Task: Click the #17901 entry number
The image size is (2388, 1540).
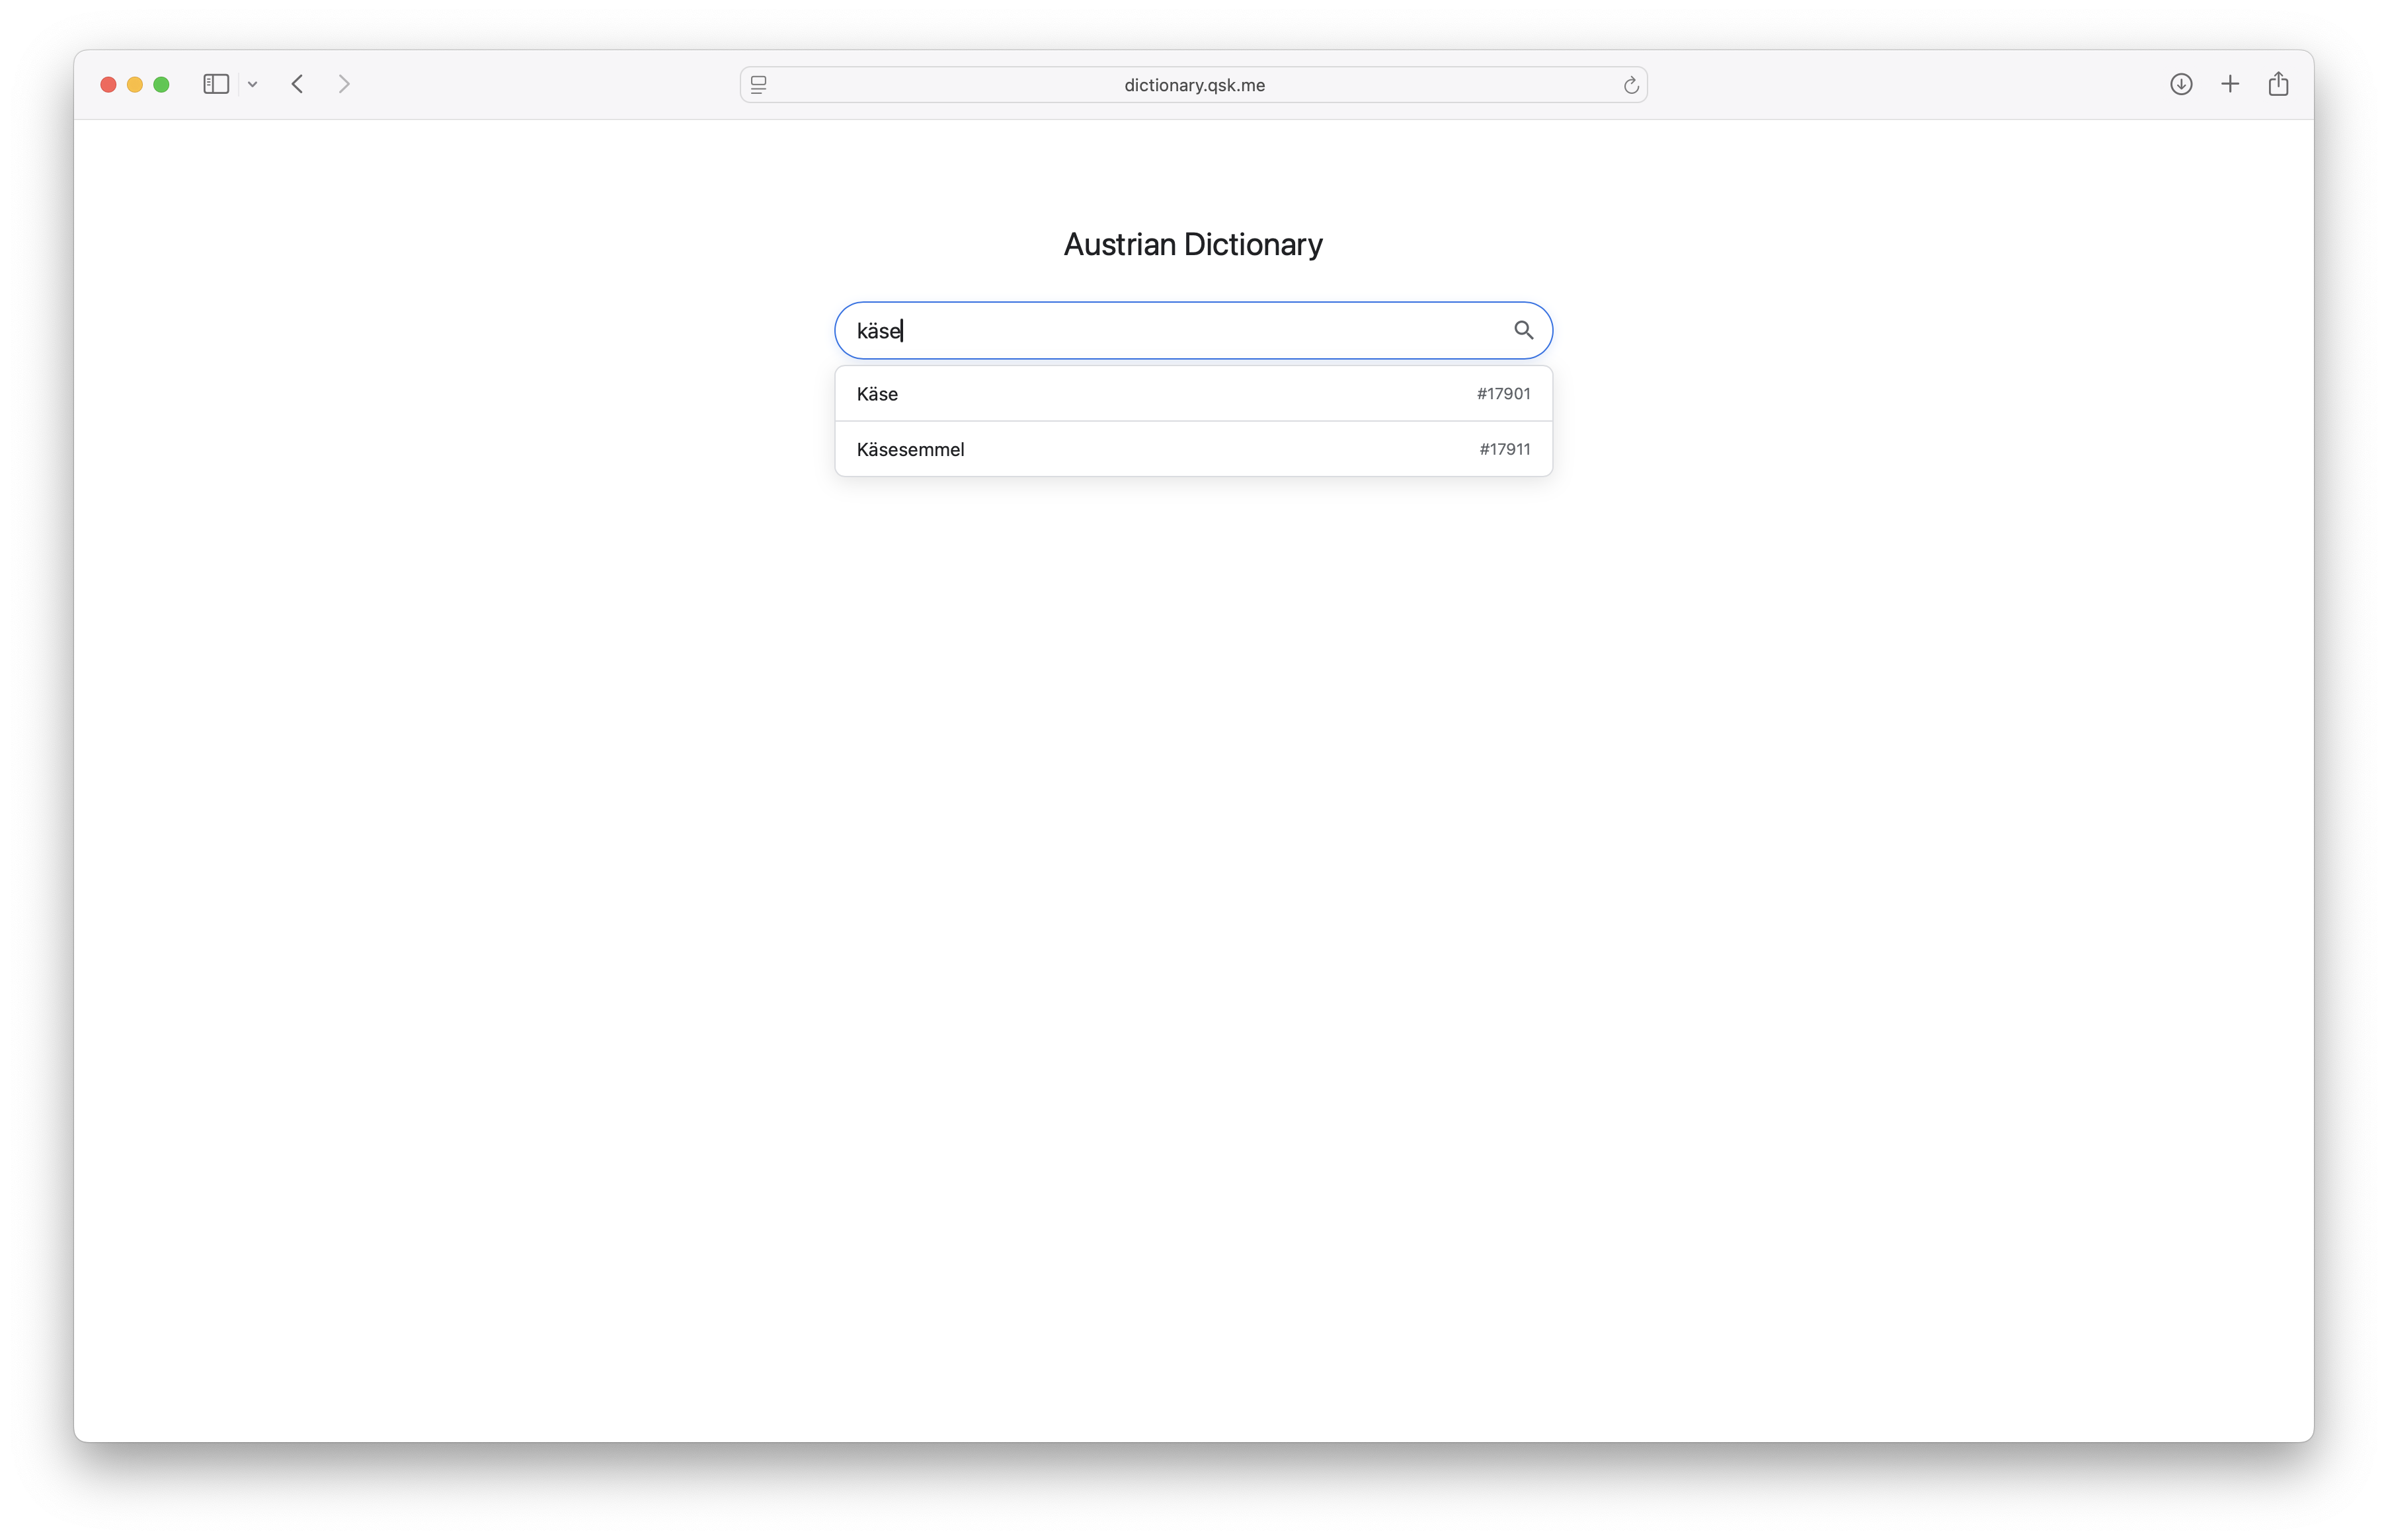Action: point(1503,394)
